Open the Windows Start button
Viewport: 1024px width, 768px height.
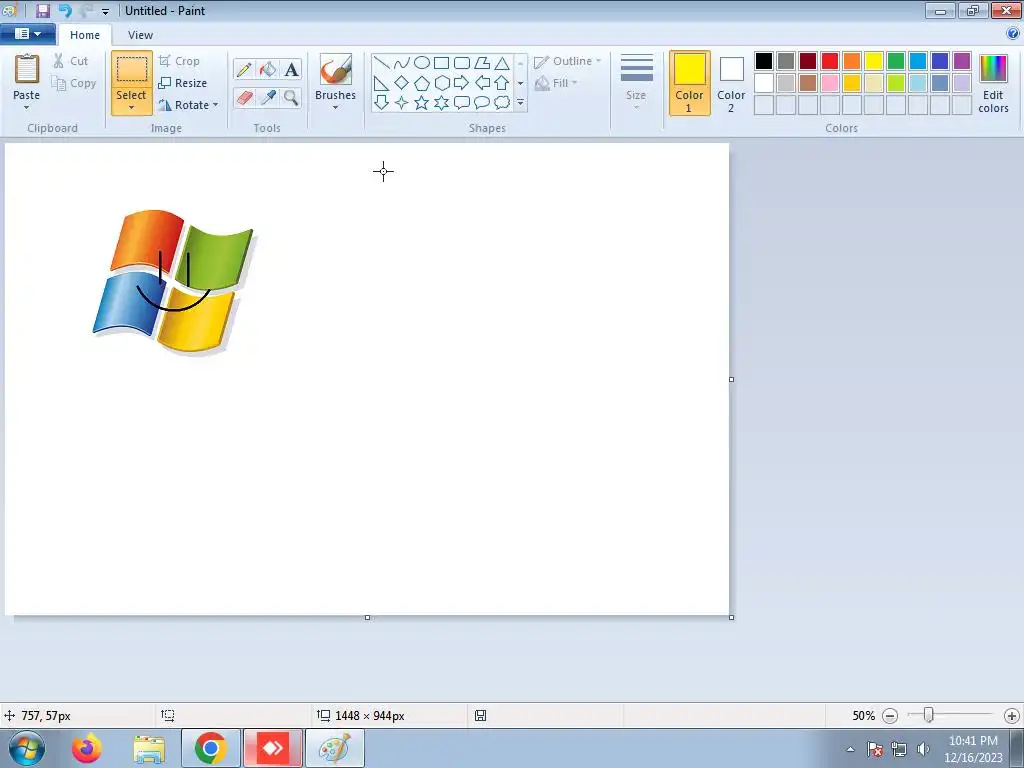click(27, 748)
